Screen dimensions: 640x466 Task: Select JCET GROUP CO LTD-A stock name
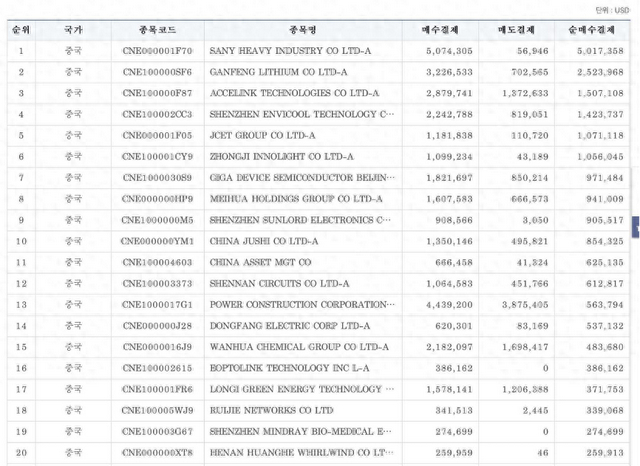click(262, 135)
